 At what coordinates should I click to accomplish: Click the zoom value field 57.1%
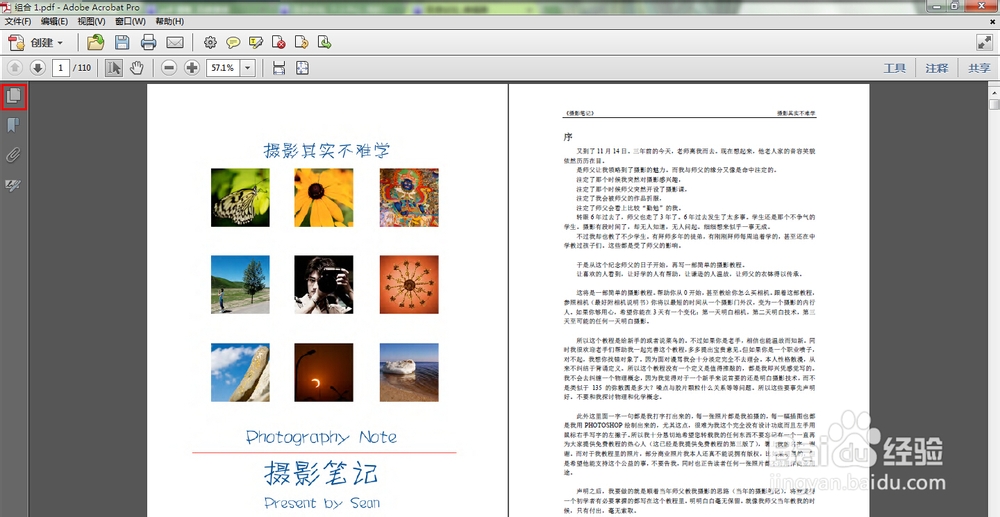(223, 68)
